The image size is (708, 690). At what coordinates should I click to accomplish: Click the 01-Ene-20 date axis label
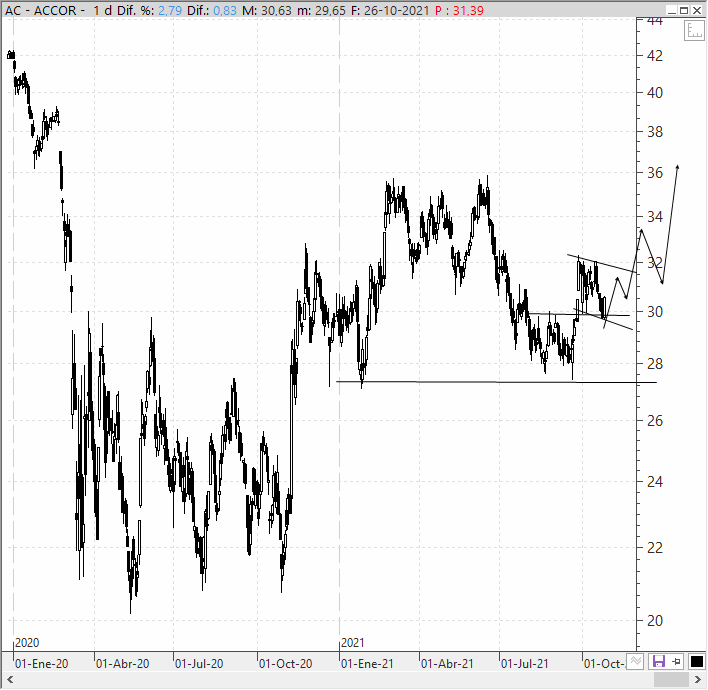41,664
